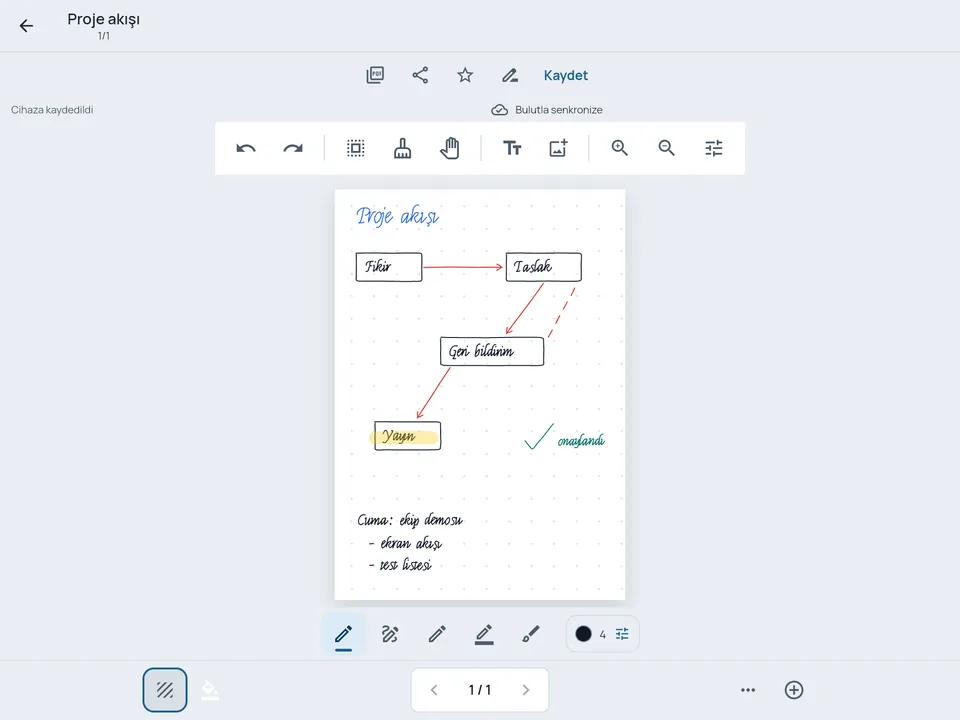Click the Cihaza kaydedildi status text

52,110
